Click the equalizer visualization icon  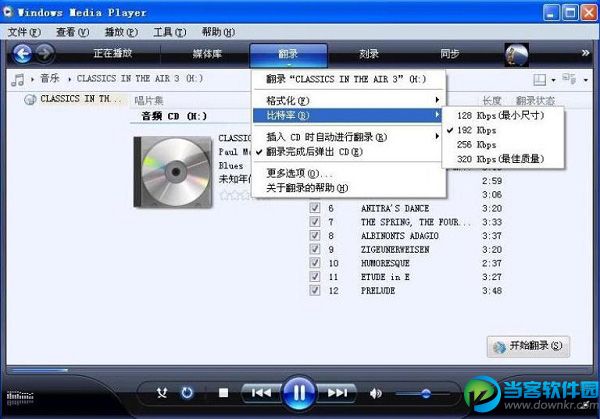(x=20, y=397)
